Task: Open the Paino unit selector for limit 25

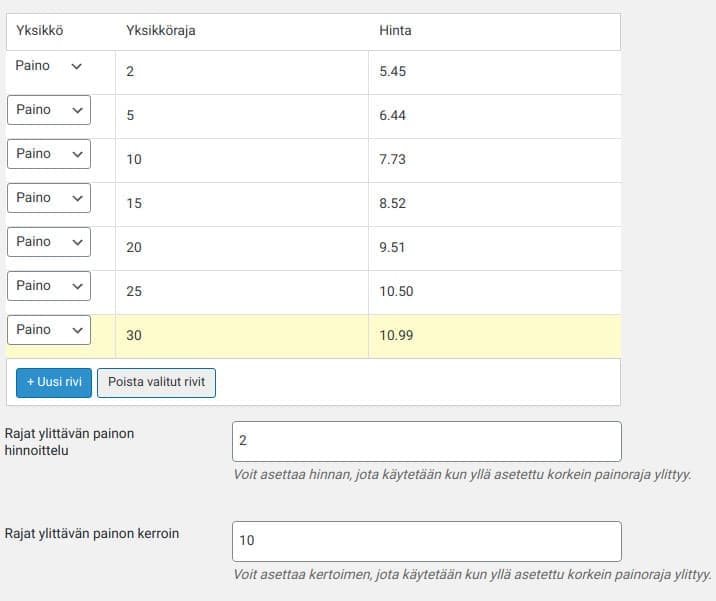Action: tap(49, 286)
